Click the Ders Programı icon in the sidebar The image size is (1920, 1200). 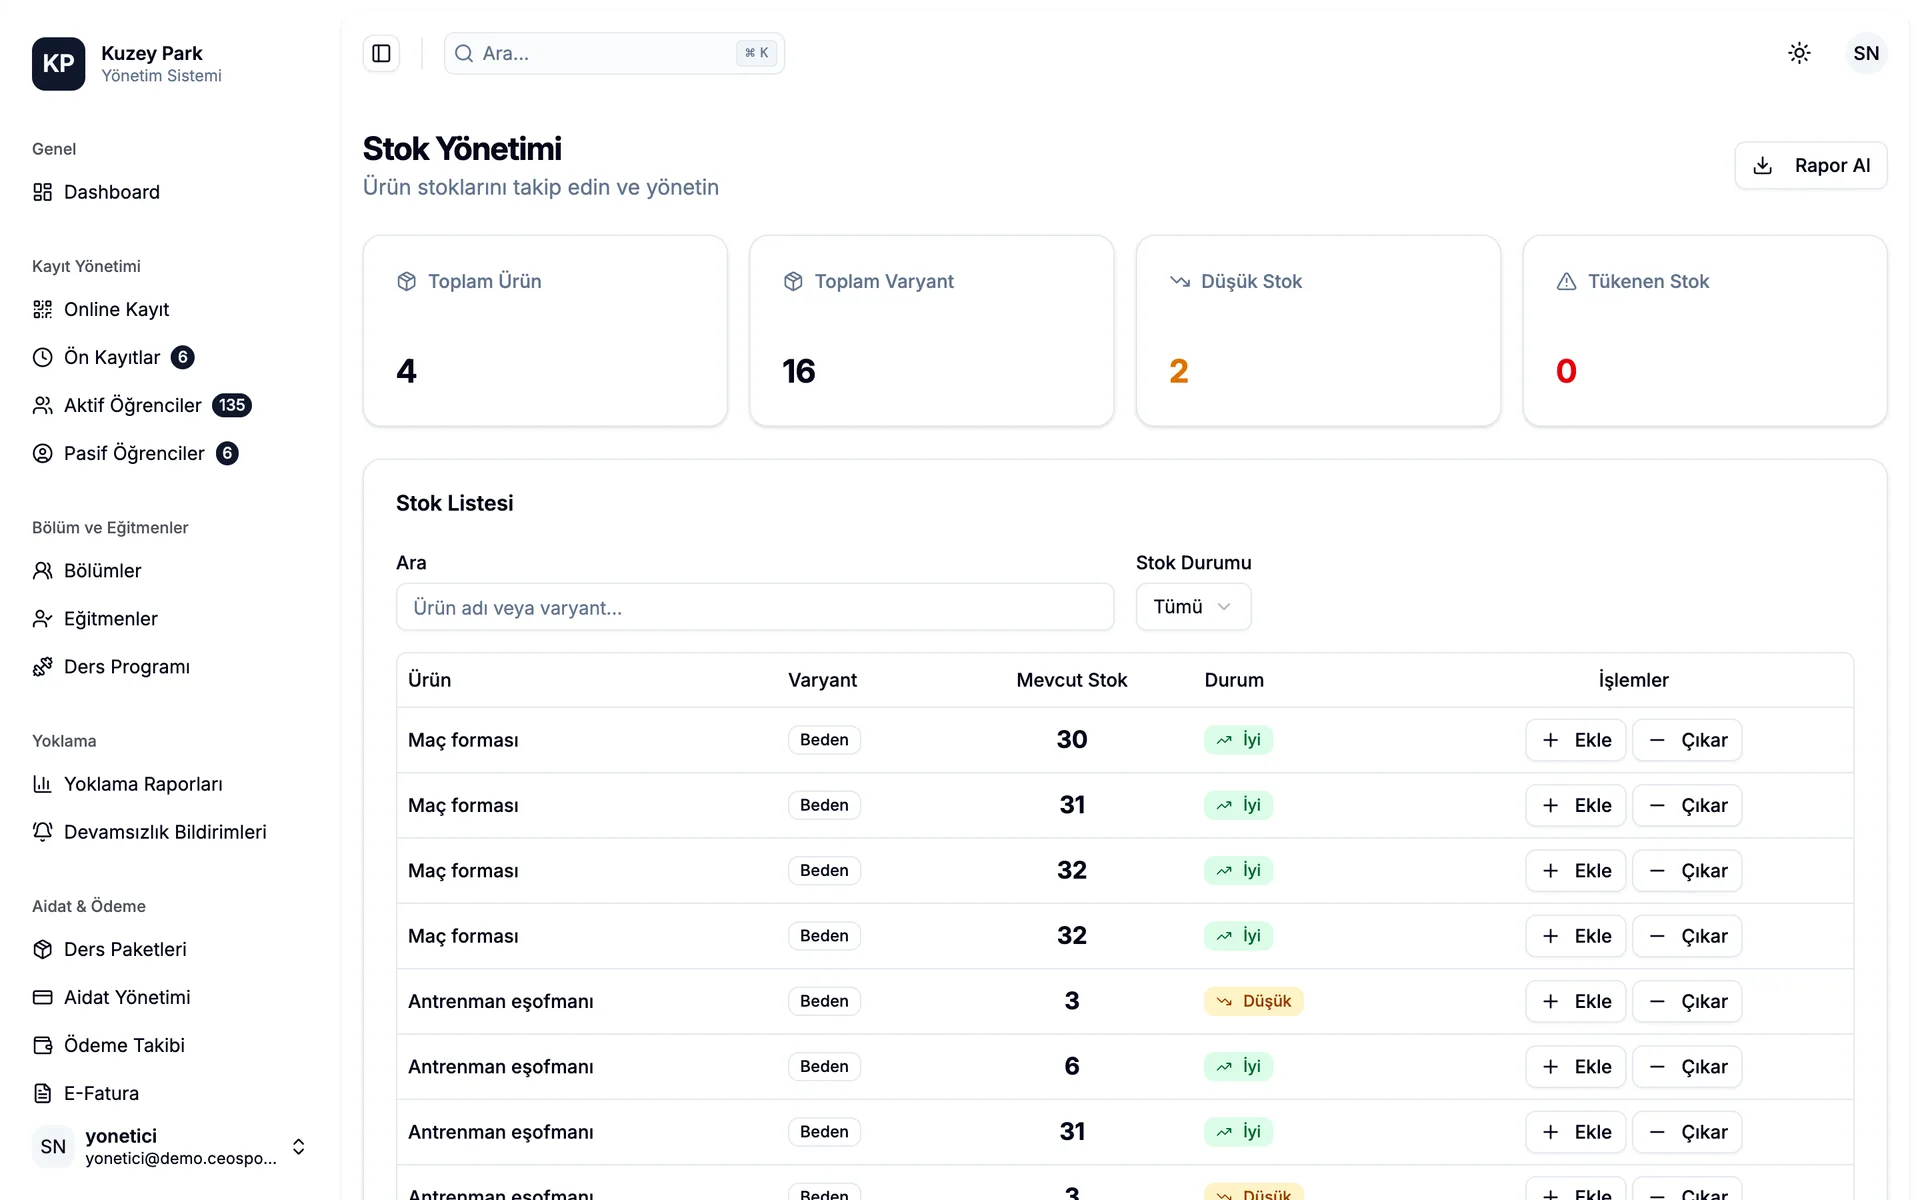click(x=42, y=667)
